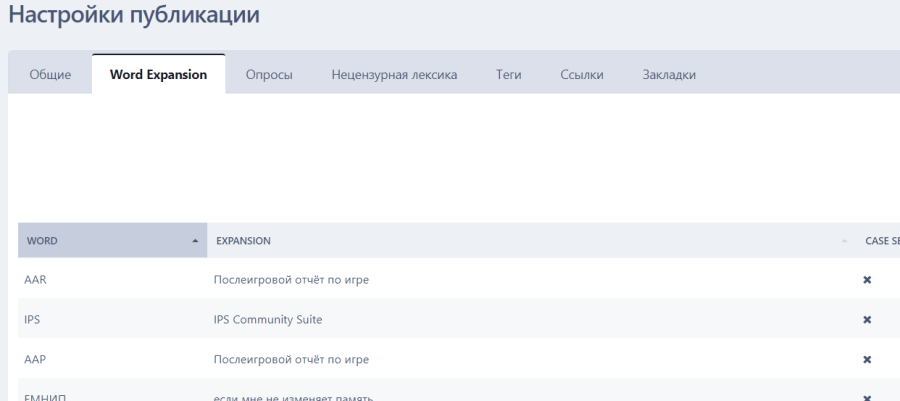Select the IPS Community Suite expansion text
900x401 pixels.
268,320
